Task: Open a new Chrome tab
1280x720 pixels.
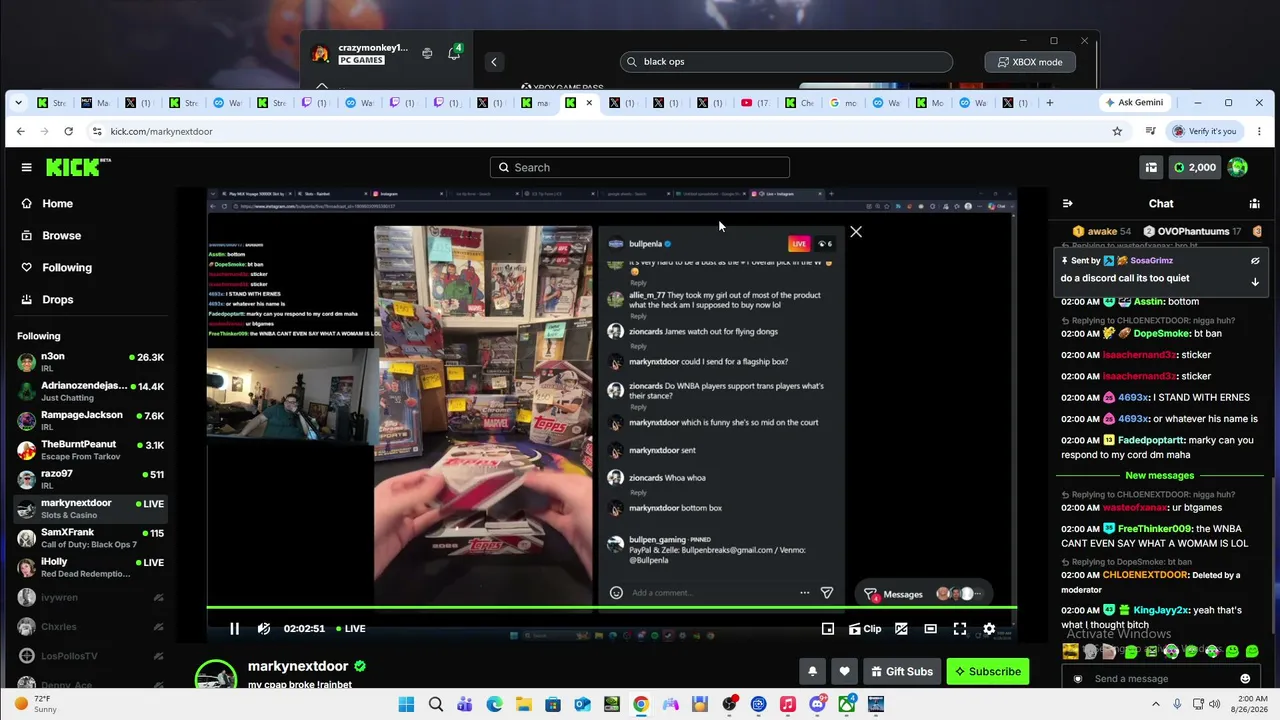Action: (x=1049, y=103)
